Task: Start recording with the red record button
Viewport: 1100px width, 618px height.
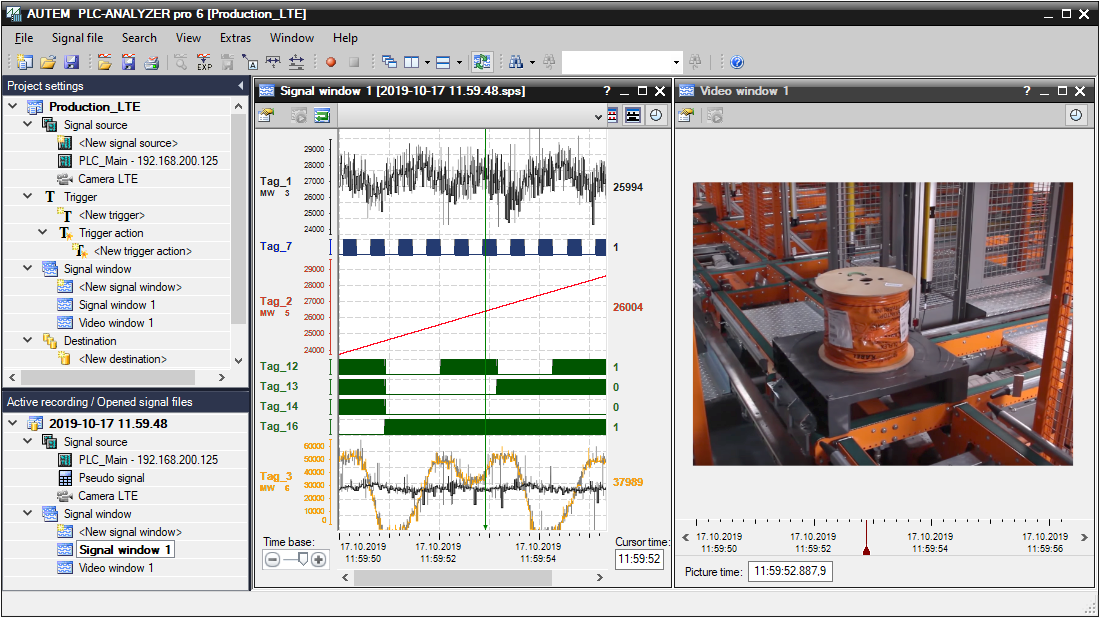Action: 330,61
